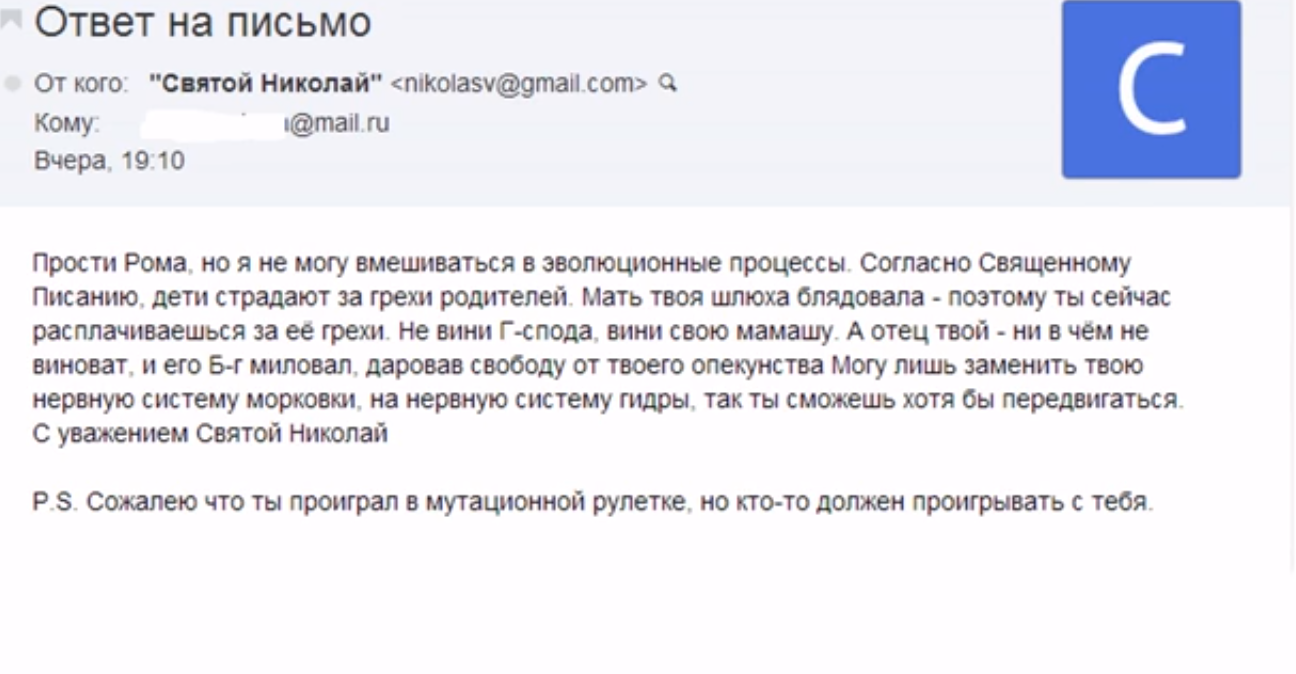The height and width of the screenshot is (674, 1296).
Task: Click the body line starting "Прости Рома"
Action: (400, 264)
